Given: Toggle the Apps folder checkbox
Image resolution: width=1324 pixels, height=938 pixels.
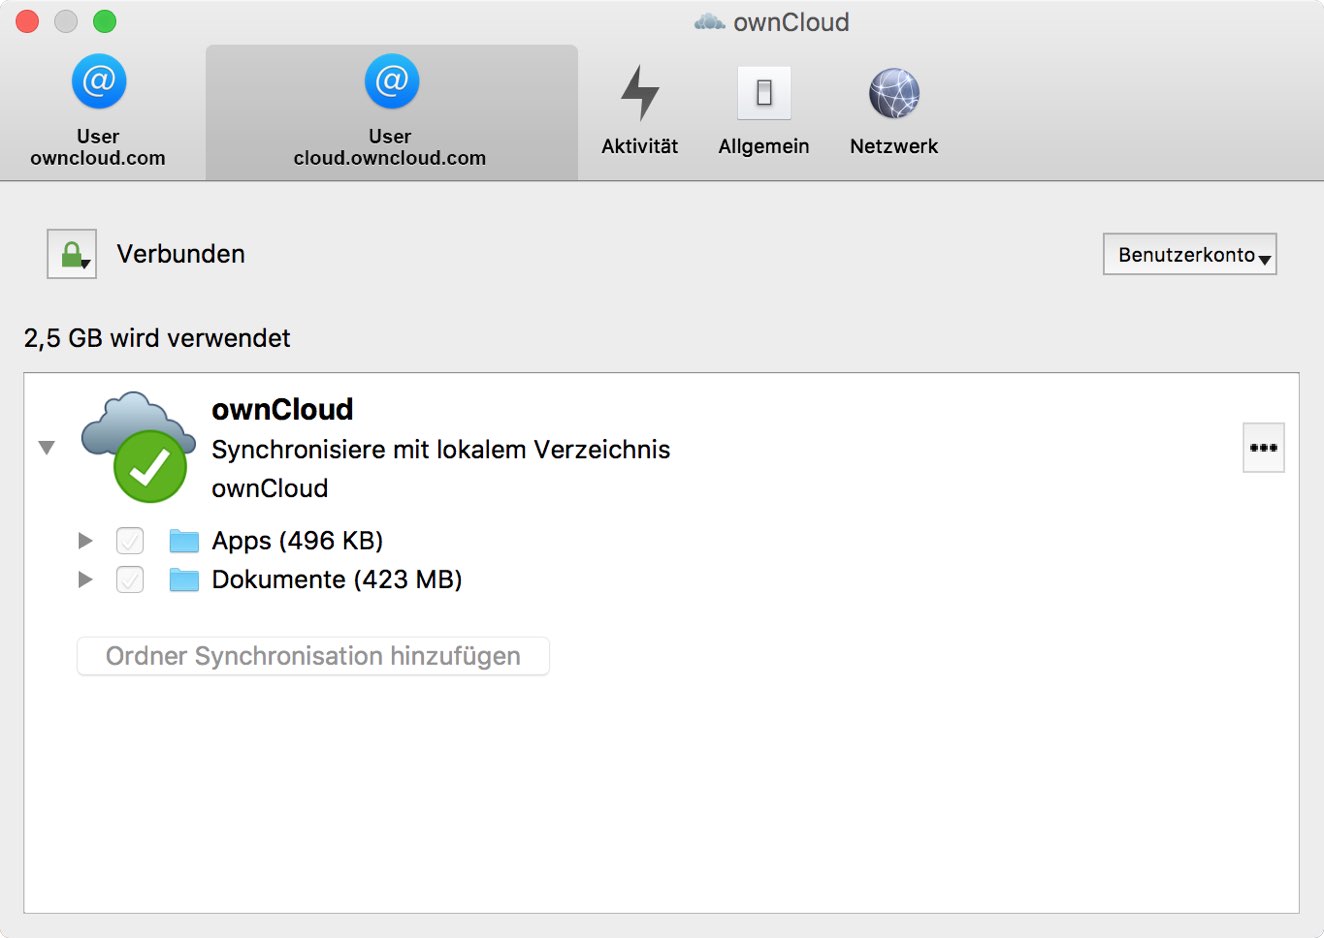Looking at the screenshot, I should (x=130, y=541).
